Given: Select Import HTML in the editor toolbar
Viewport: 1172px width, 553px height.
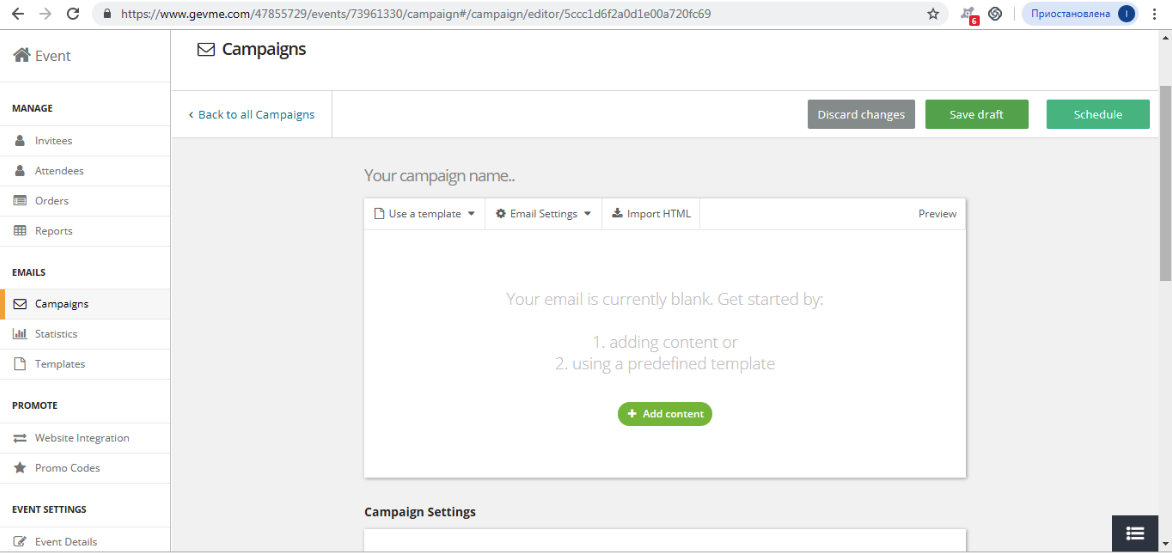Looking at the screenshot, I should [651, 214].
